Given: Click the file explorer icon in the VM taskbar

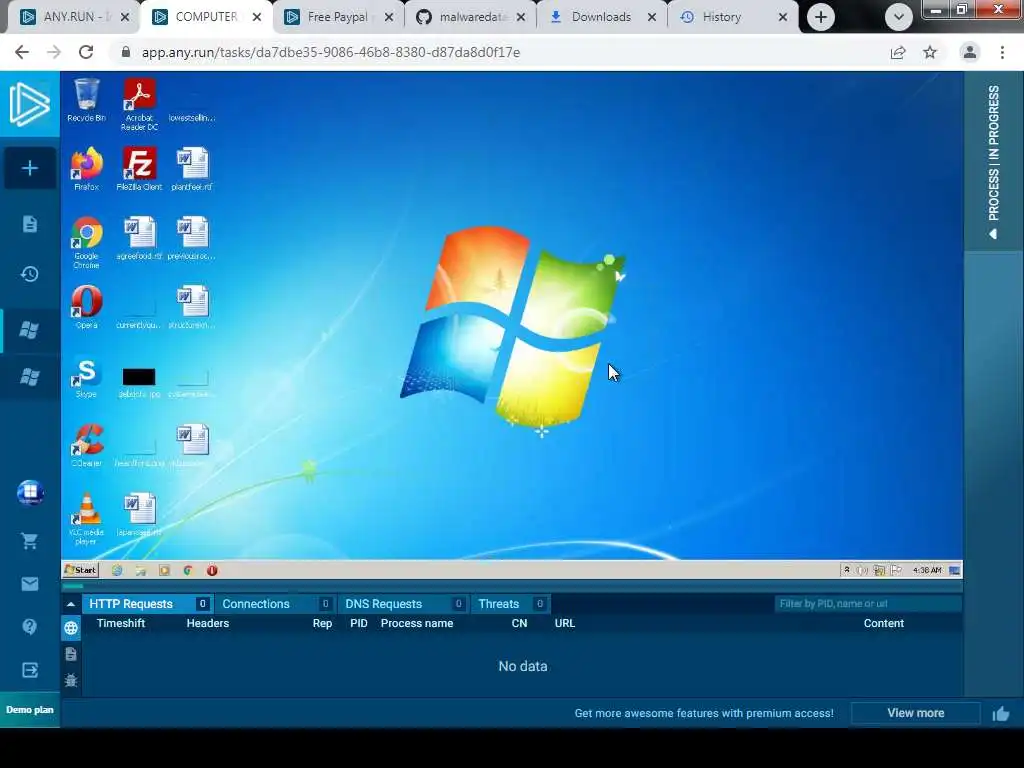Looking at the screenshot, I should [141, 570].
